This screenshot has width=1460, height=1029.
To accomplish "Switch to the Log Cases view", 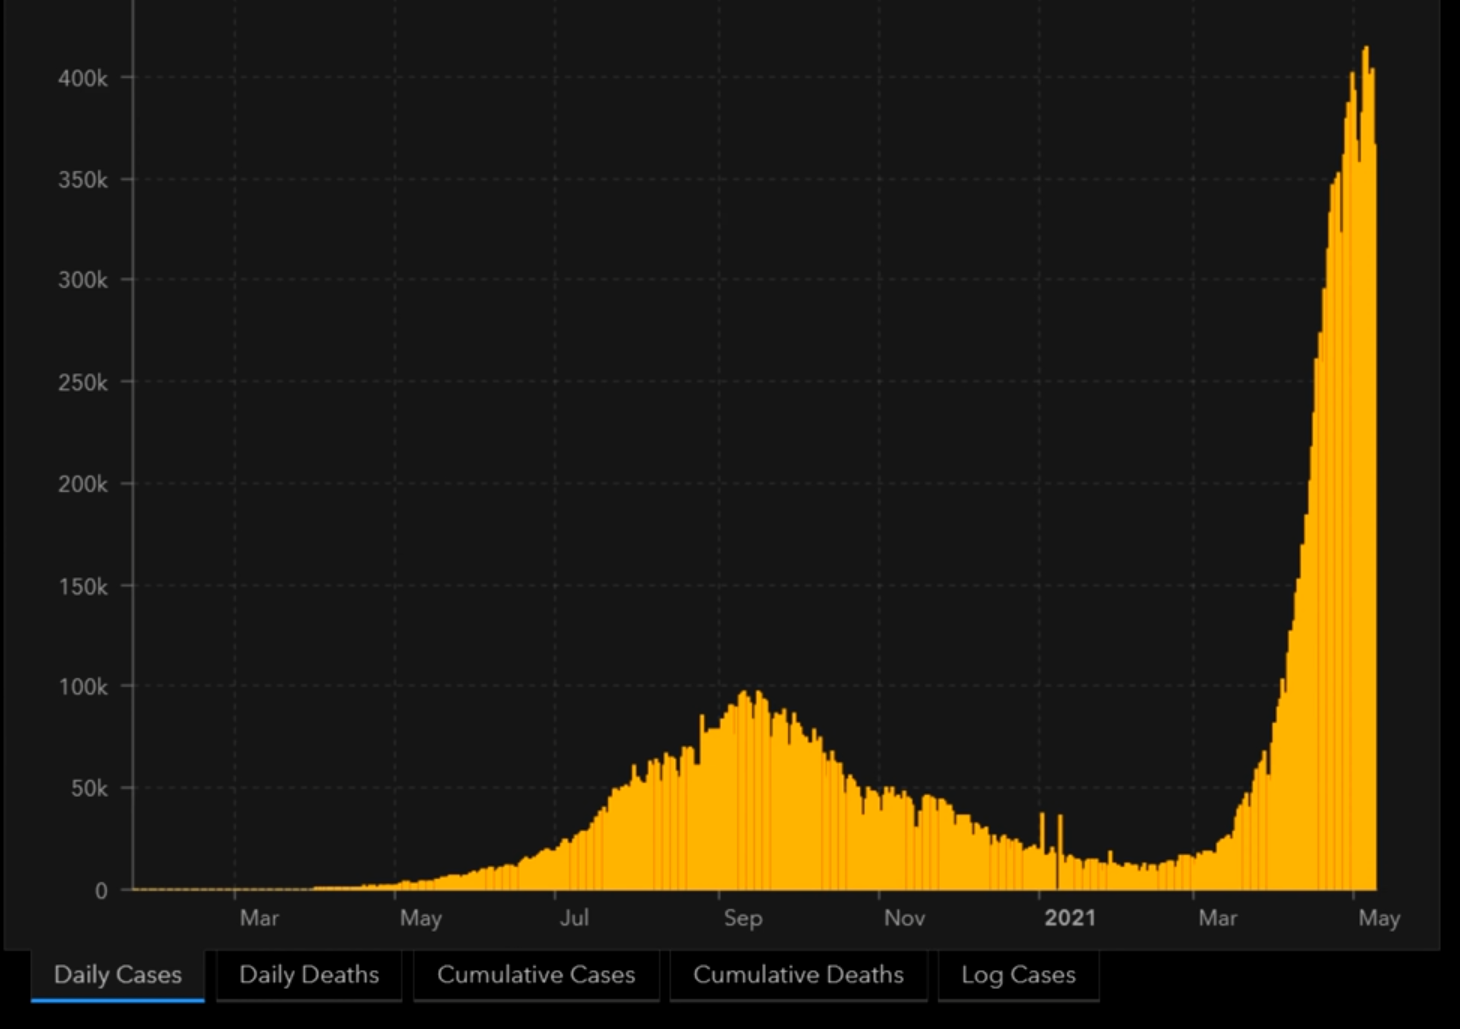I will pyautogui.click(x=1018, y=975).
